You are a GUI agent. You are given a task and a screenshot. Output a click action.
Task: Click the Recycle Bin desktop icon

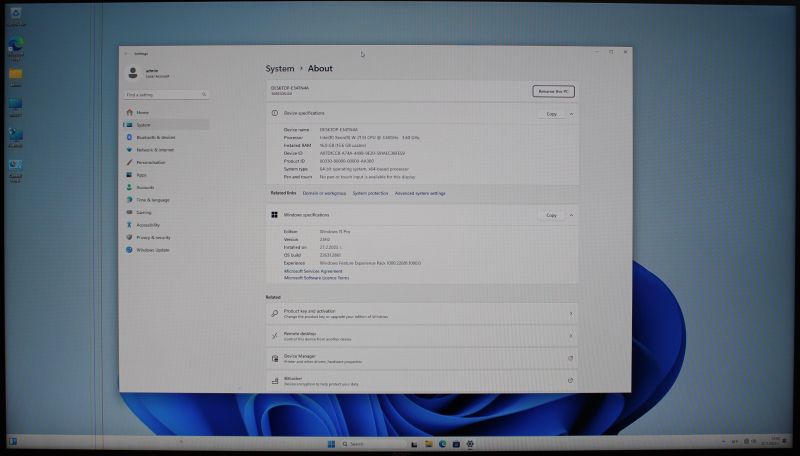pyautogui.click(x=16, y=15)
